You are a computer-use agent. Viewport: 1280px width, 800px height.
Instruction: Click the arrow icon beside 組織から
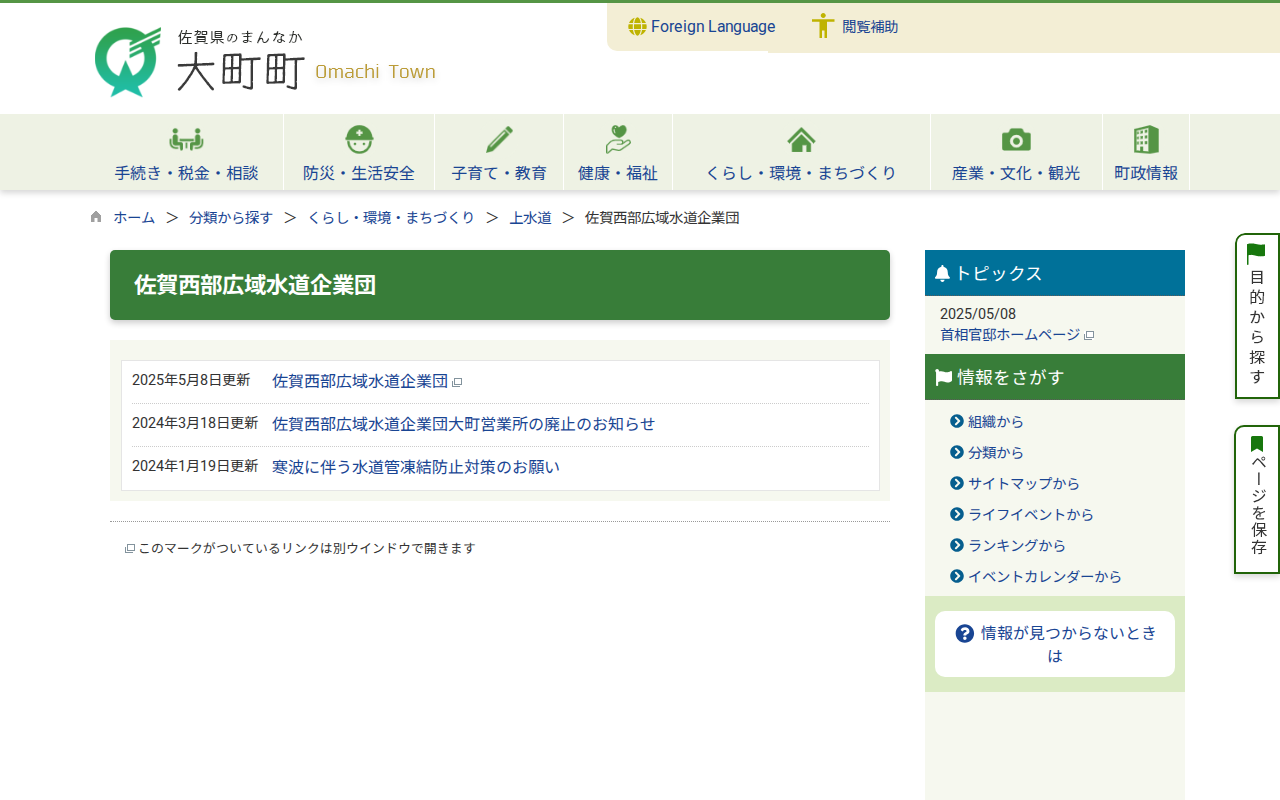pyautogui.click(x=957, y=421)
